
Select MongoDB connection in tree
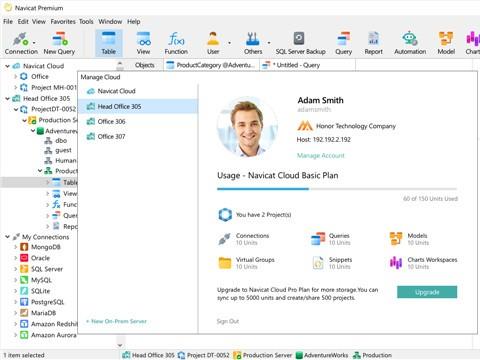pyautogui.click(x=46, y=247)
